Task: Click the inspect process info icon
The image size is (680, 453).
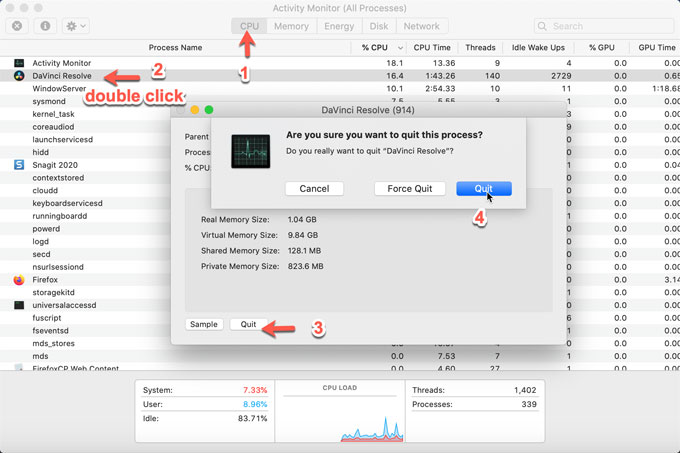Action: [46, 26]
